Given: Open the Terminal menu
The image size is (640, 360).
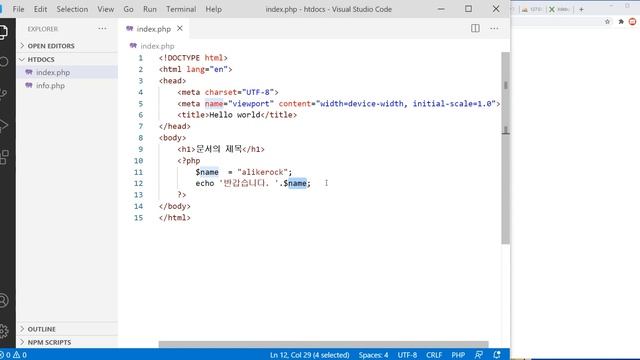Looking at the screenshot, I should tap(181, 9).
